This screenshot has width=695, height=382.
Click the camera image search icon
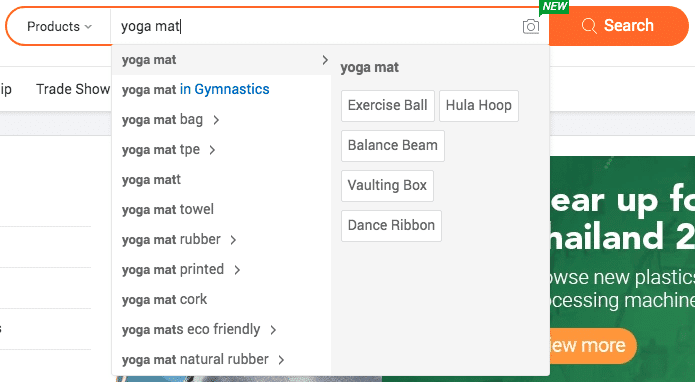click(531, 27)
